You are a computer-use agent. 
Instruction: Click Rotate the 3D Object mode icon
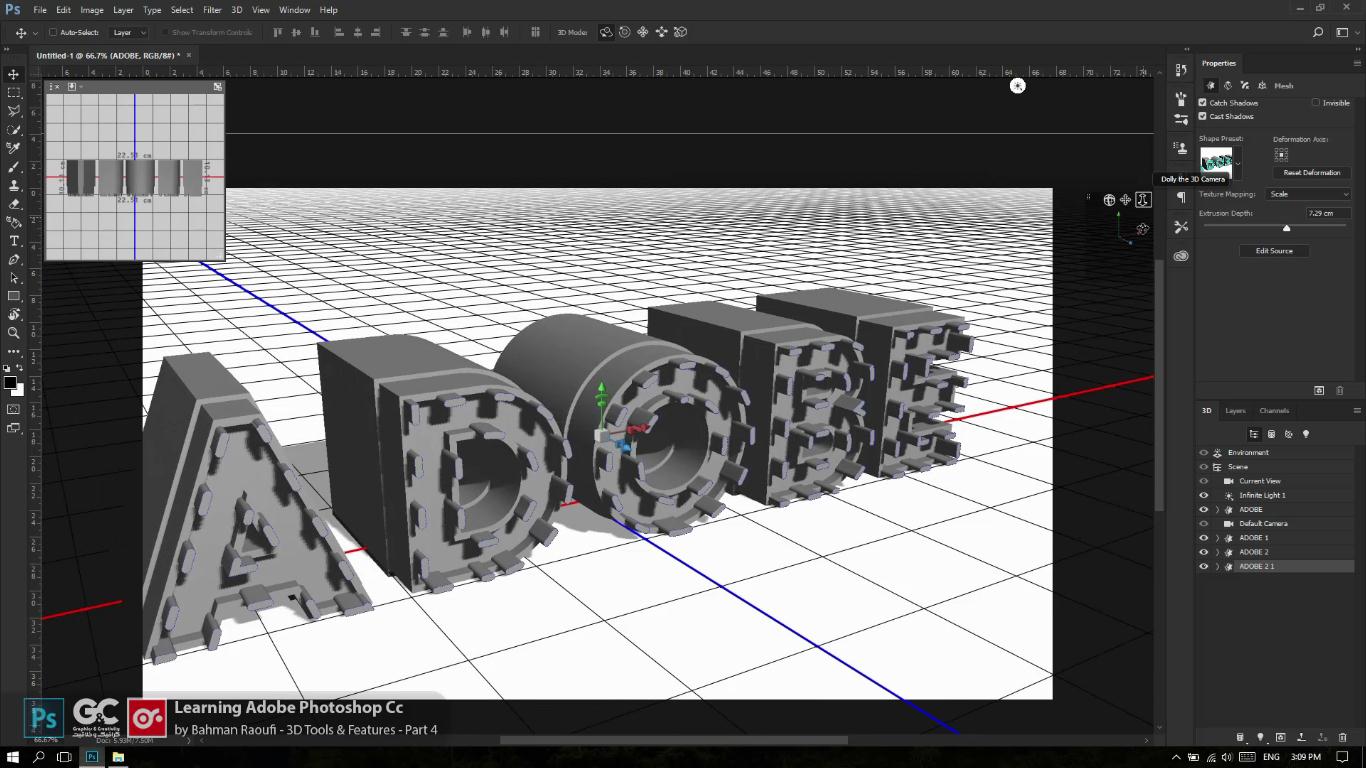606,32
